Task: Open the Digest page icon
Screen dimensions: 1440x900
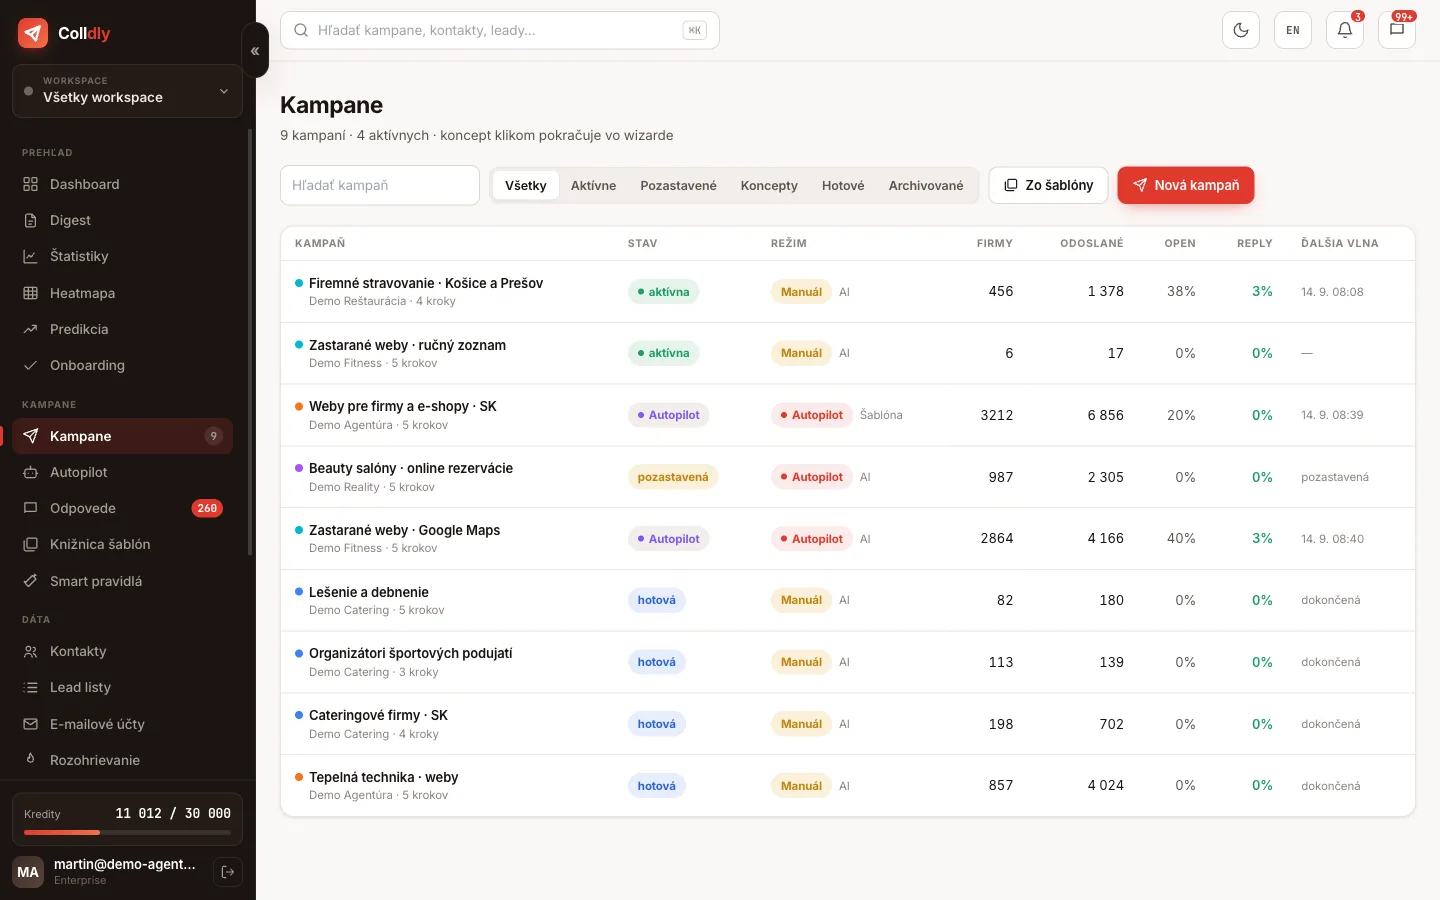Action: pos(30,220)
